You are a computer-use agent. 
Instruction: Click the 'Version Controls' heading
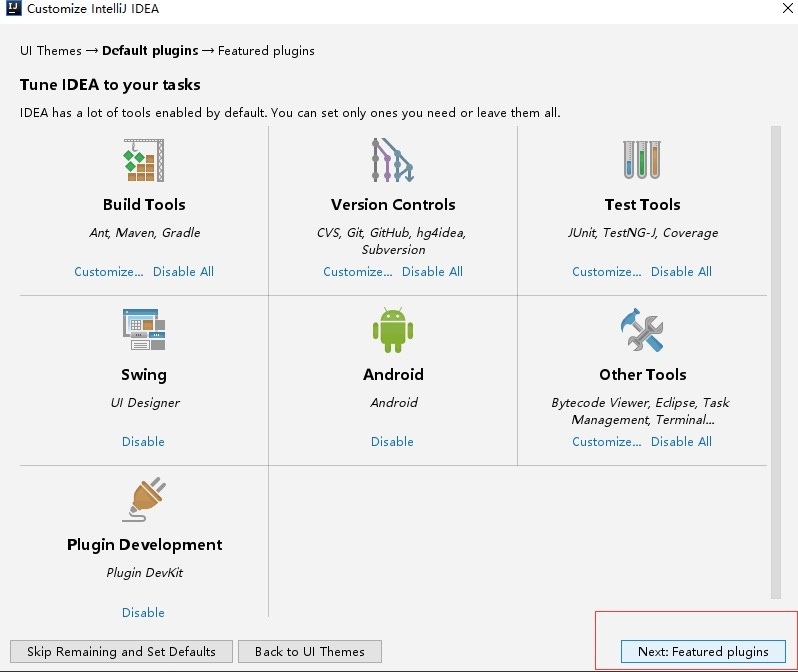tap(393, 205)
